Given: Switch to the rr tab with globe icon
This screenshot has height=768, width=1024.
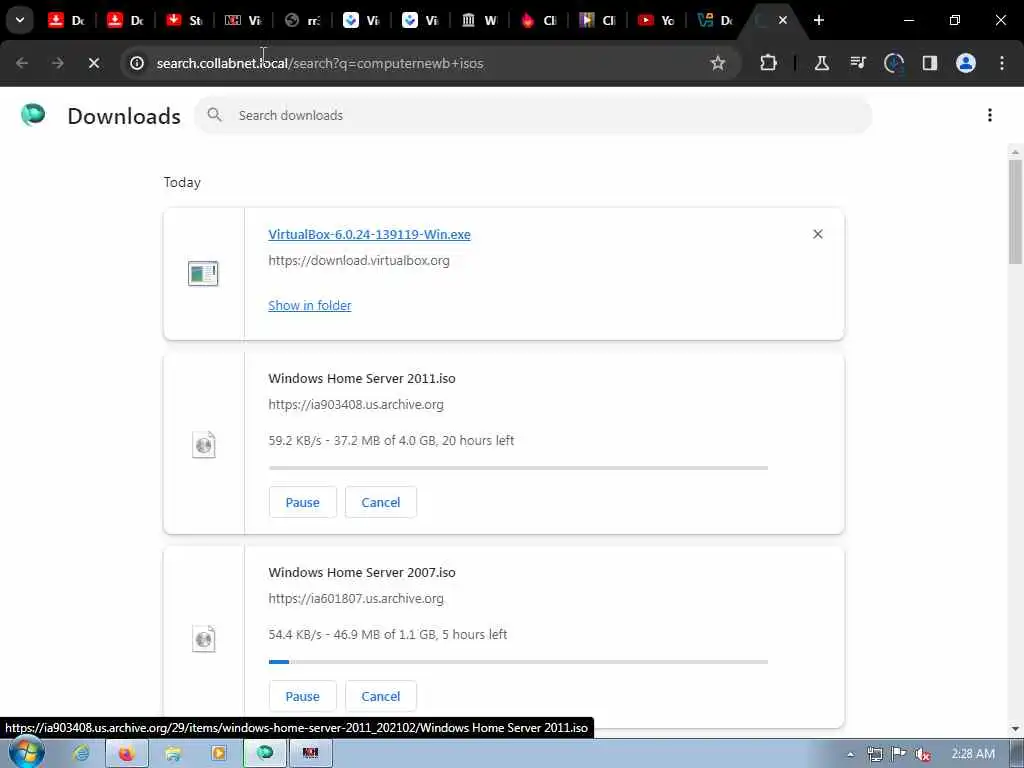Looking at the screenshot, I should [303, 20].
